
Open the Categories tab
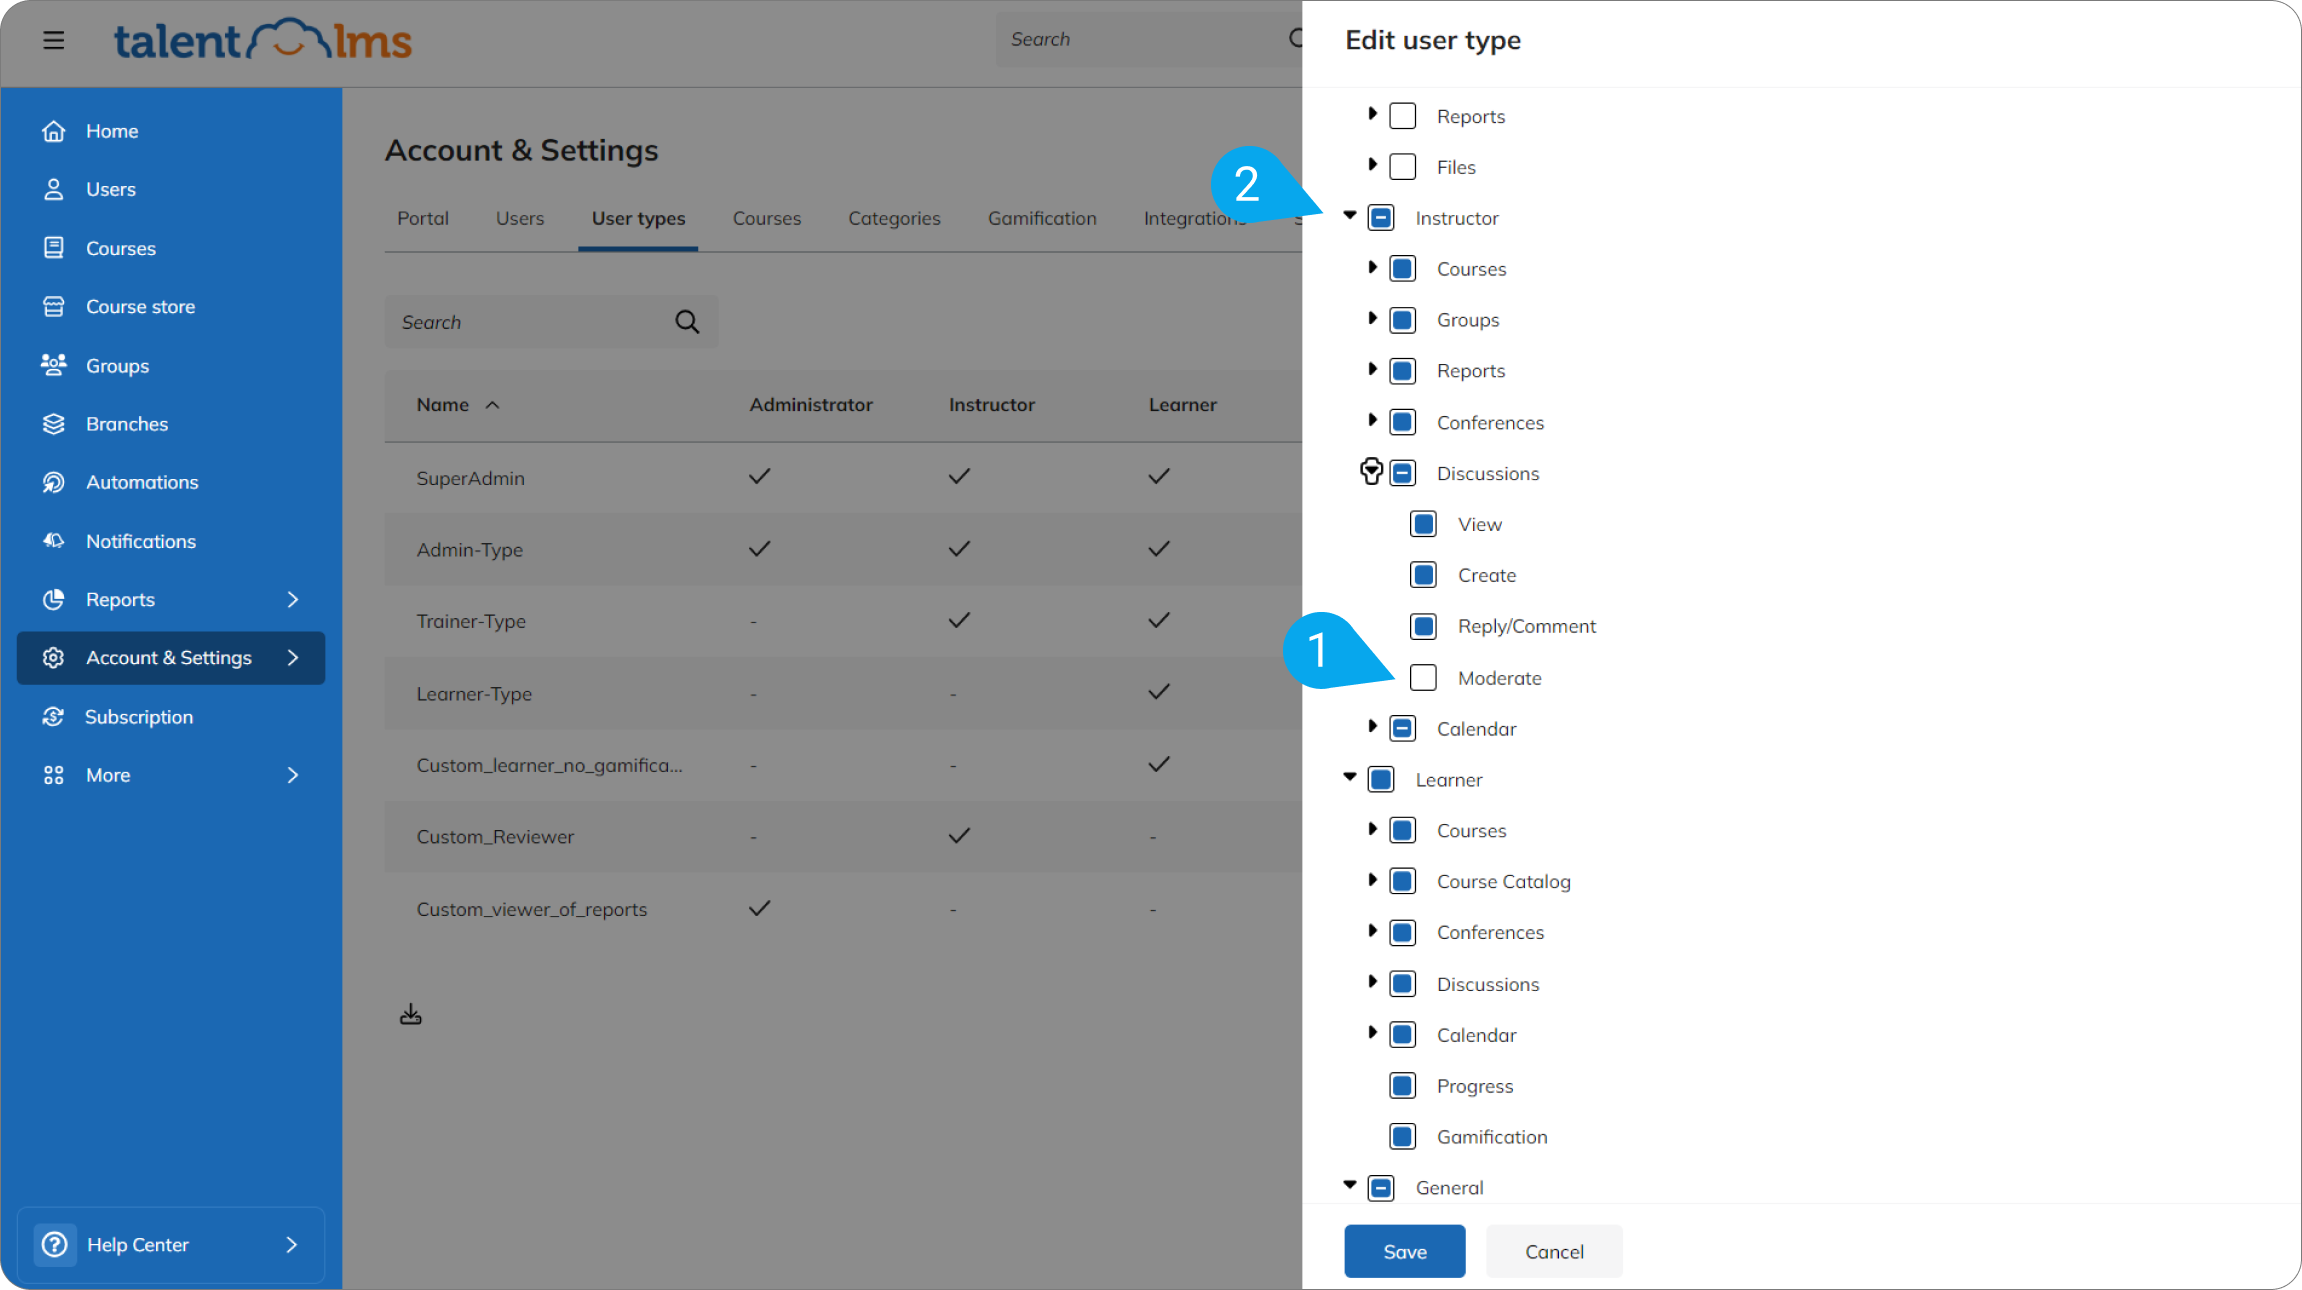(895, 218)
